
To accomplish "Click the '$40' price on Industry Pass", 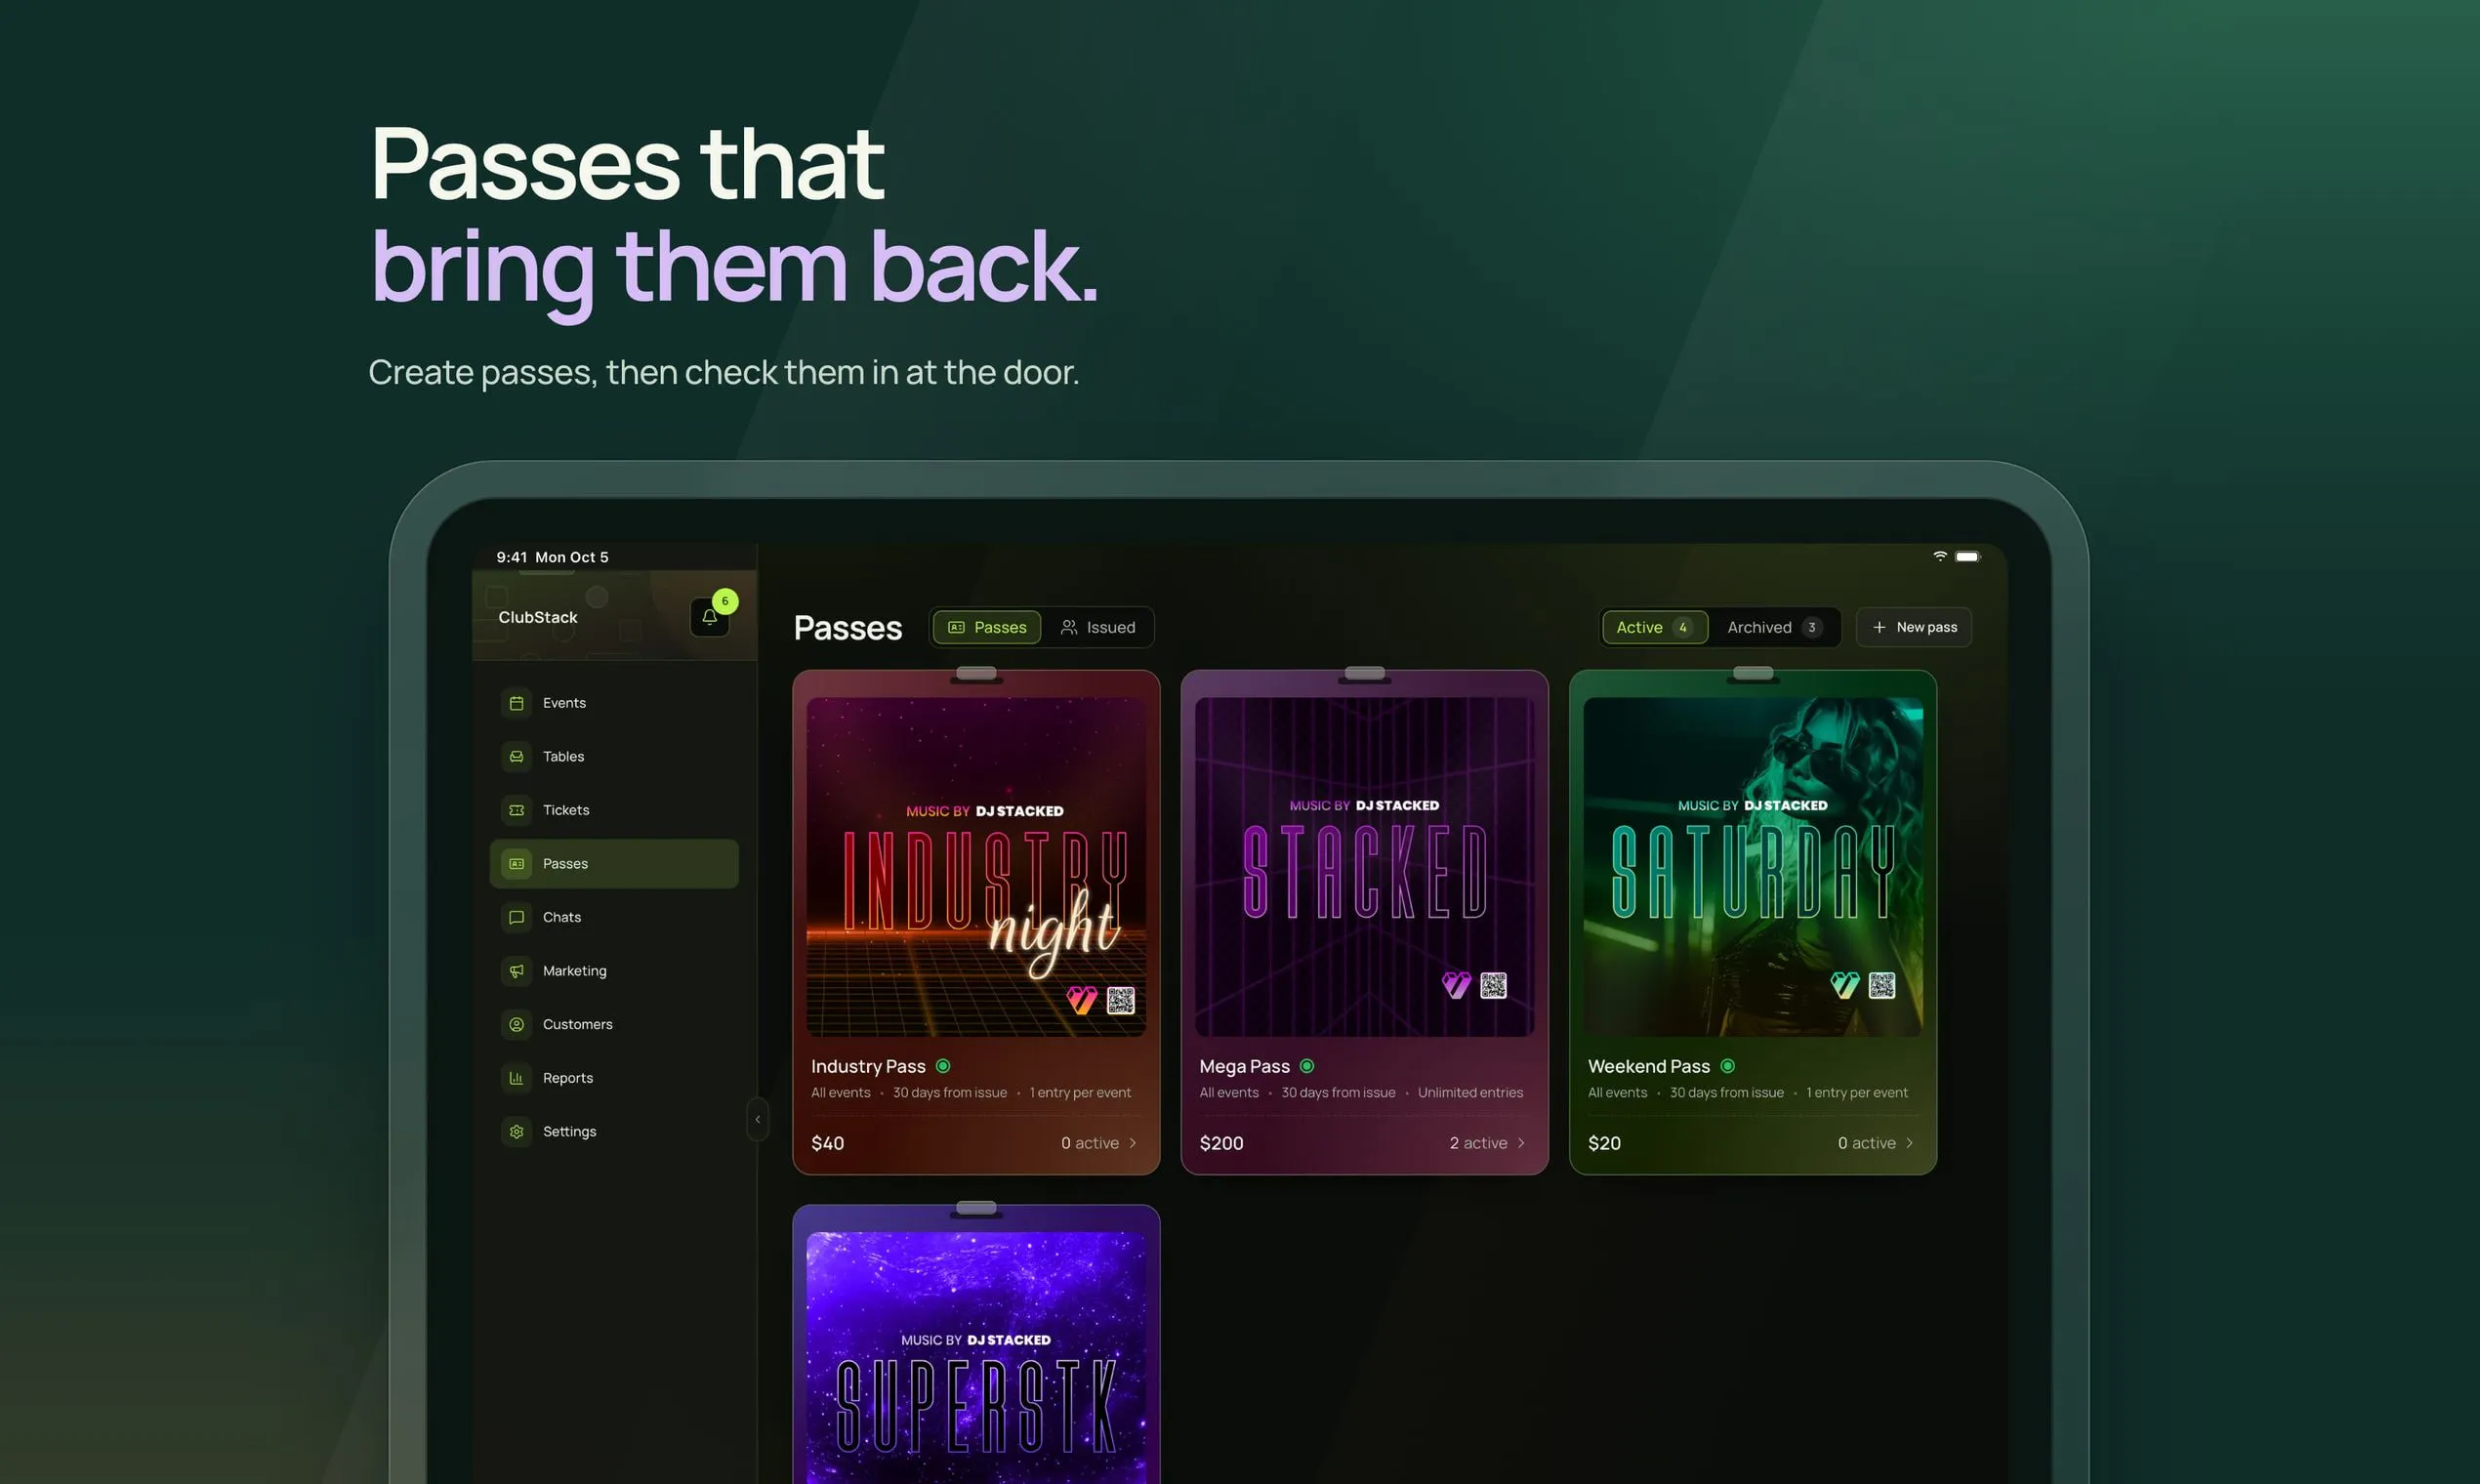I will pos(827,1143).
